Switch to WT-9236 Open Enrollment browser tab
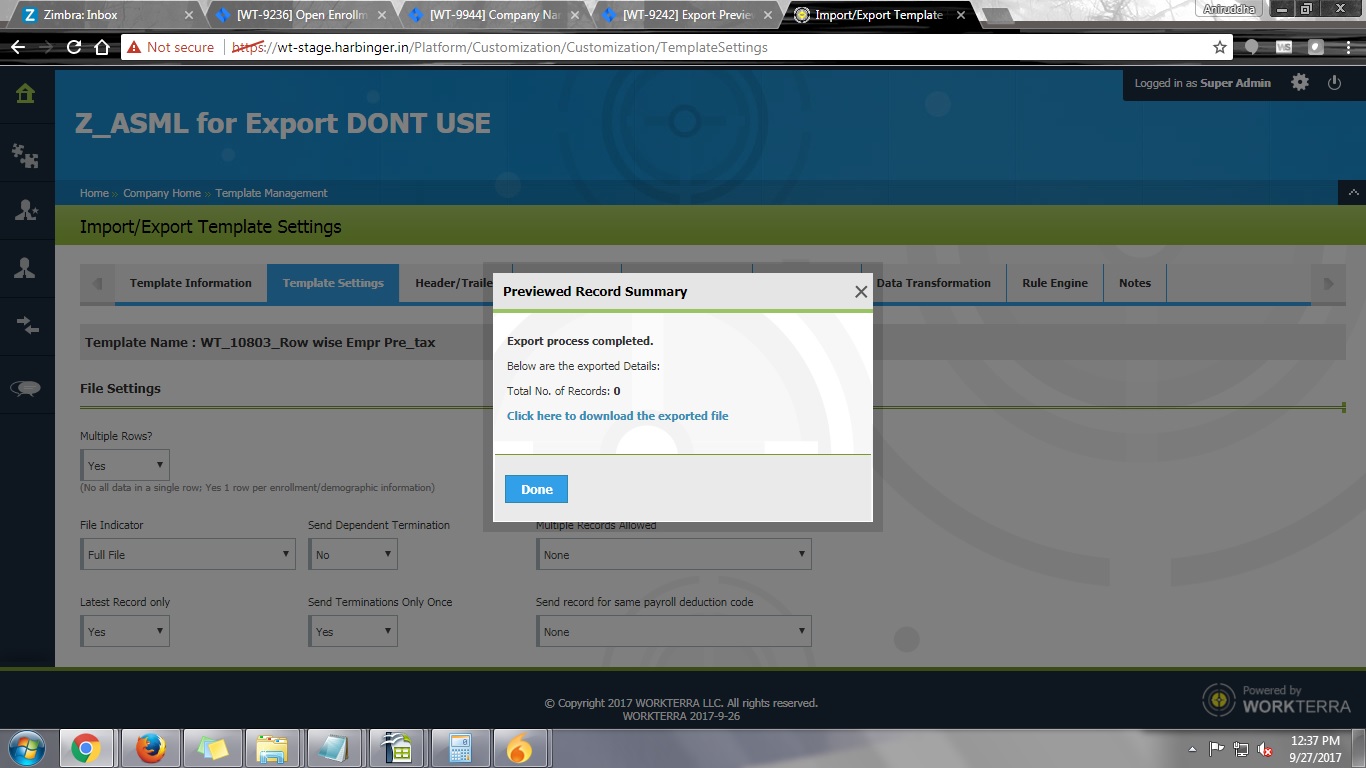Screen dimensions: 1366x768 click(300, 15)
